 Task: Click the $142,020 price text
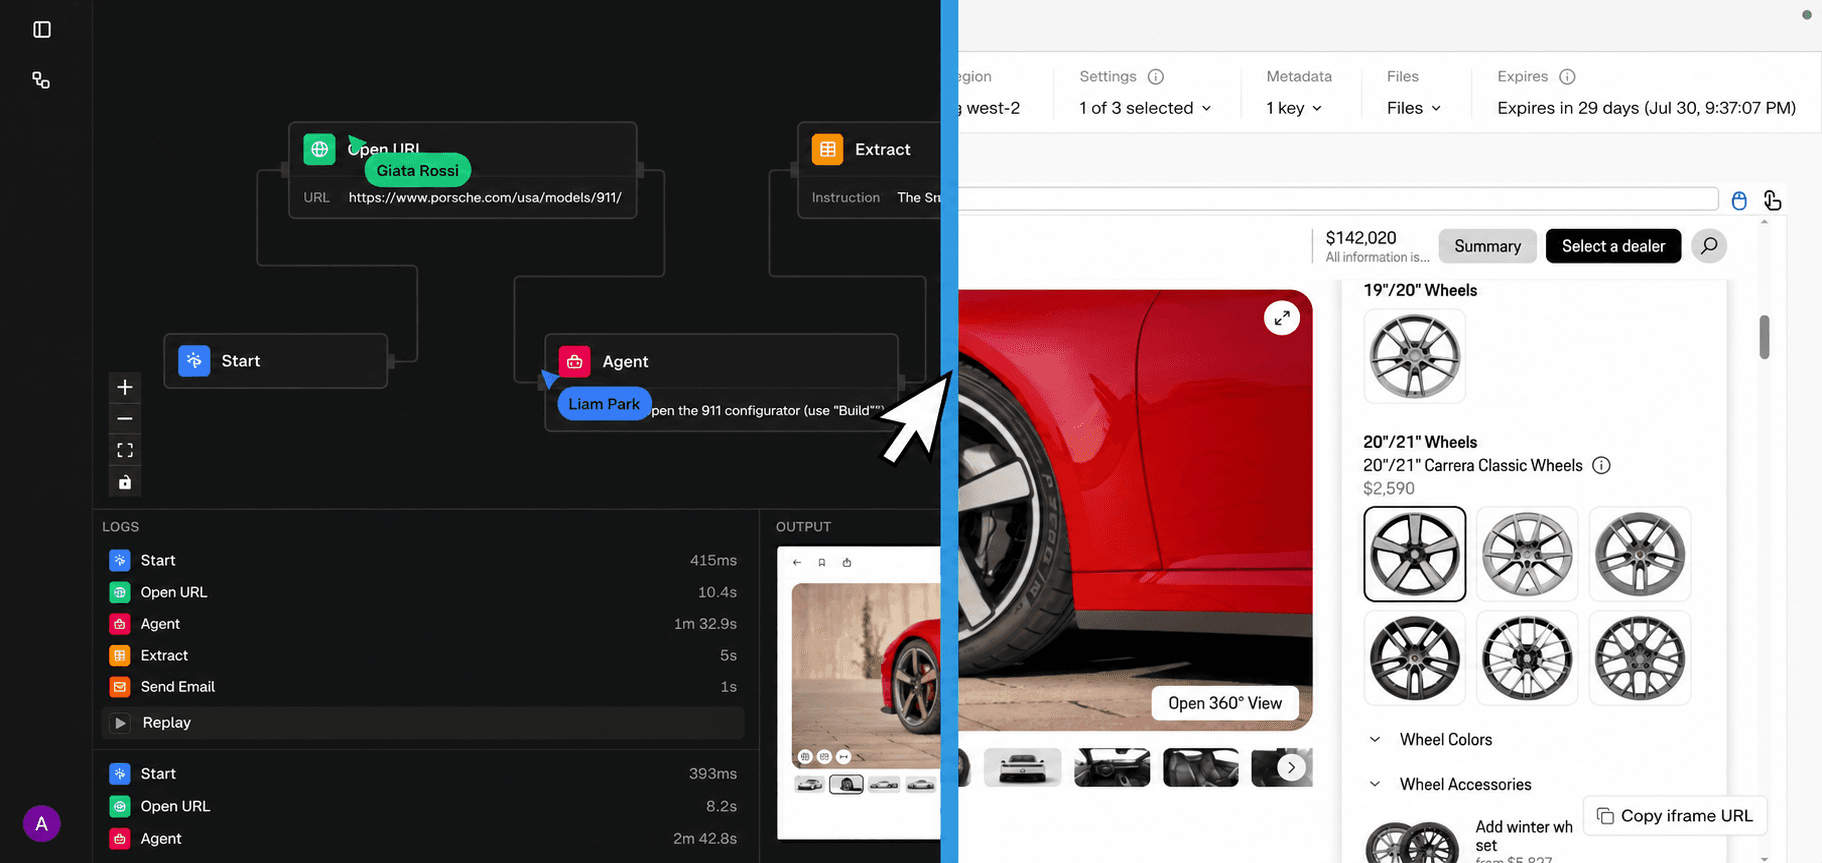(1361, 238)
